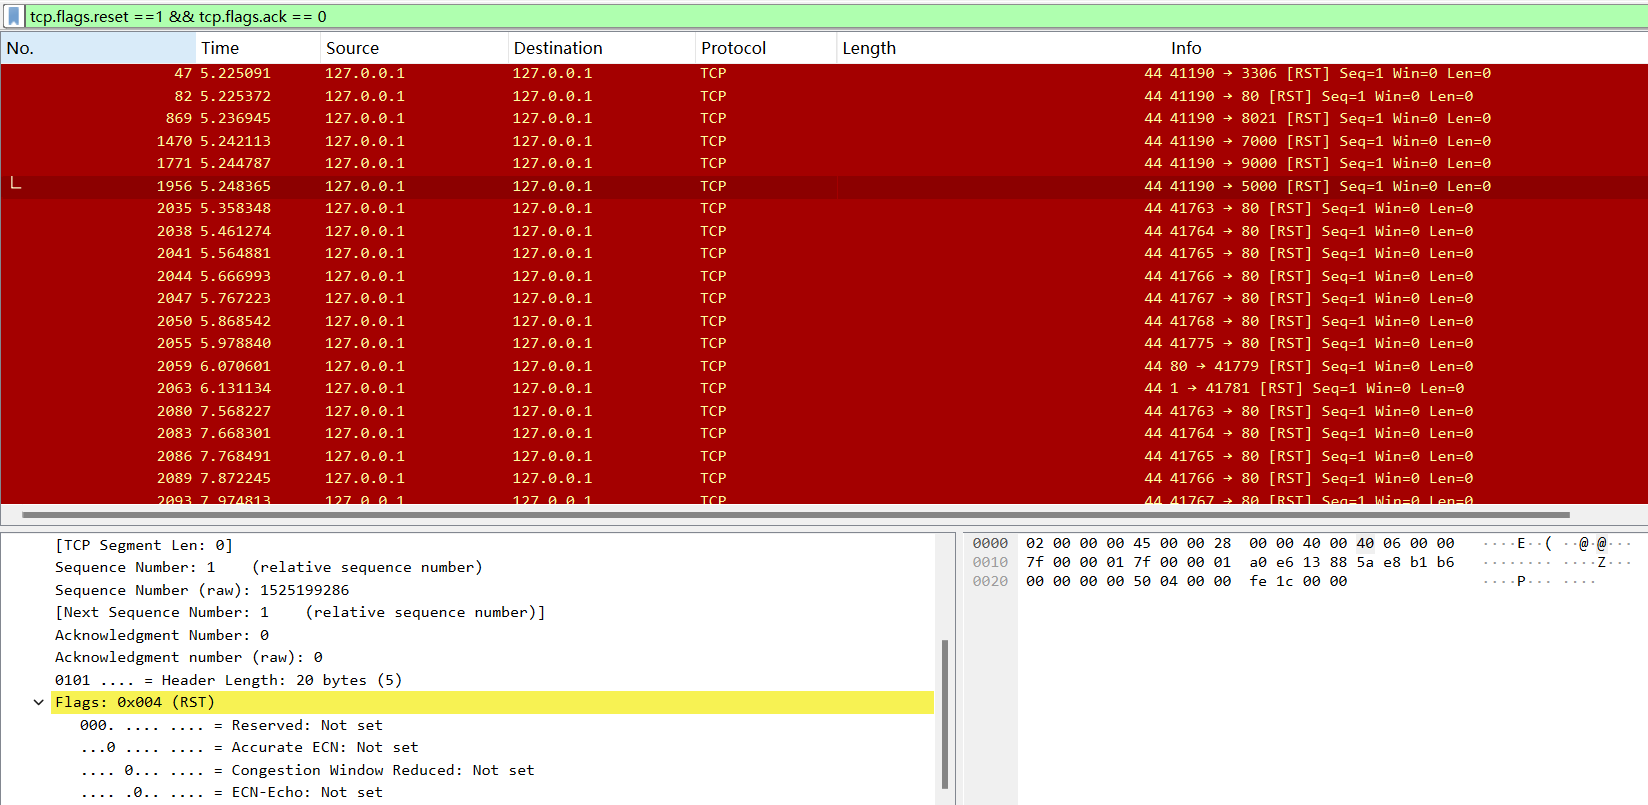
Task: Click the highlighted 40 byte in hex row 0000
Action: (x=1365, y=543)
